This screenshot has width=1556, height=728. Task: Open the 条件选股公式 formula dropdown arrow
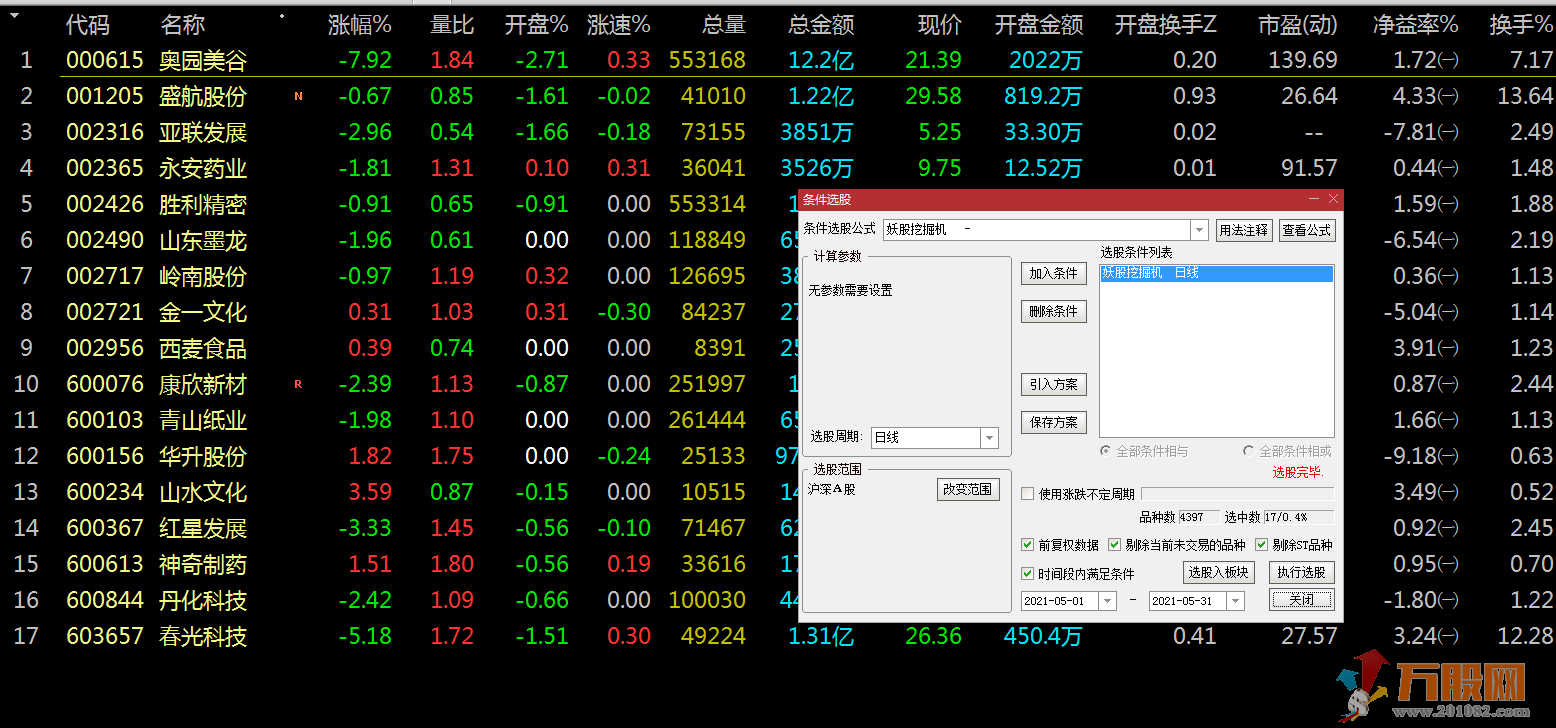(1200, 230)
